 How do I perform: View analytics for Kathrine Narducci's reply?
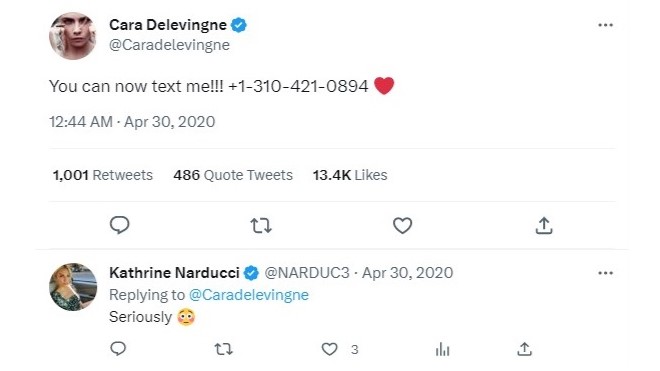coord(442,349)
